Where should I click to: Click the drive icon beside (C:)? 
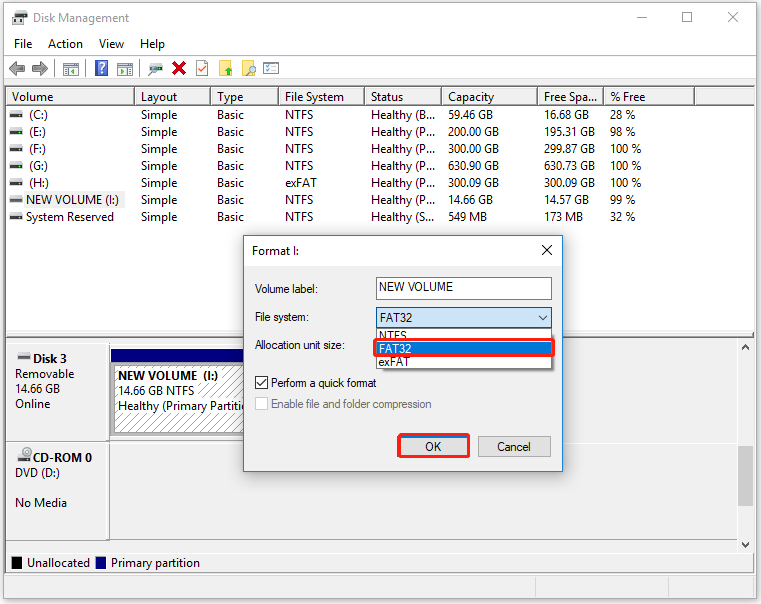16,115
